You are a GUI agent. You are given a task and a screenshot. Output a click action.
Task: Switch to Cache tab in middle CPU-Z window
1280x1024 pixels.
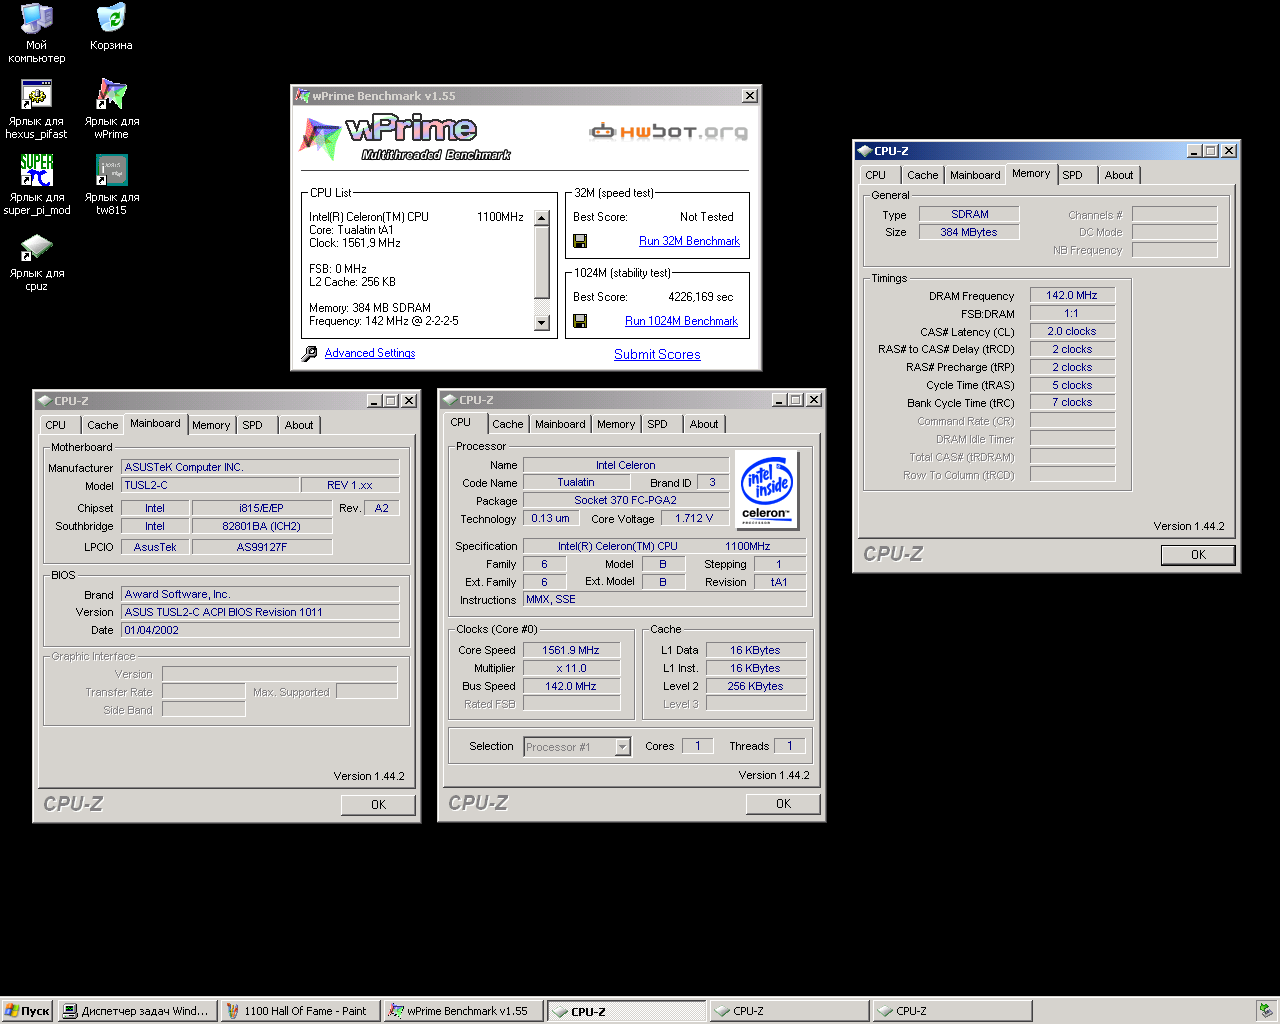coord(507,424)
